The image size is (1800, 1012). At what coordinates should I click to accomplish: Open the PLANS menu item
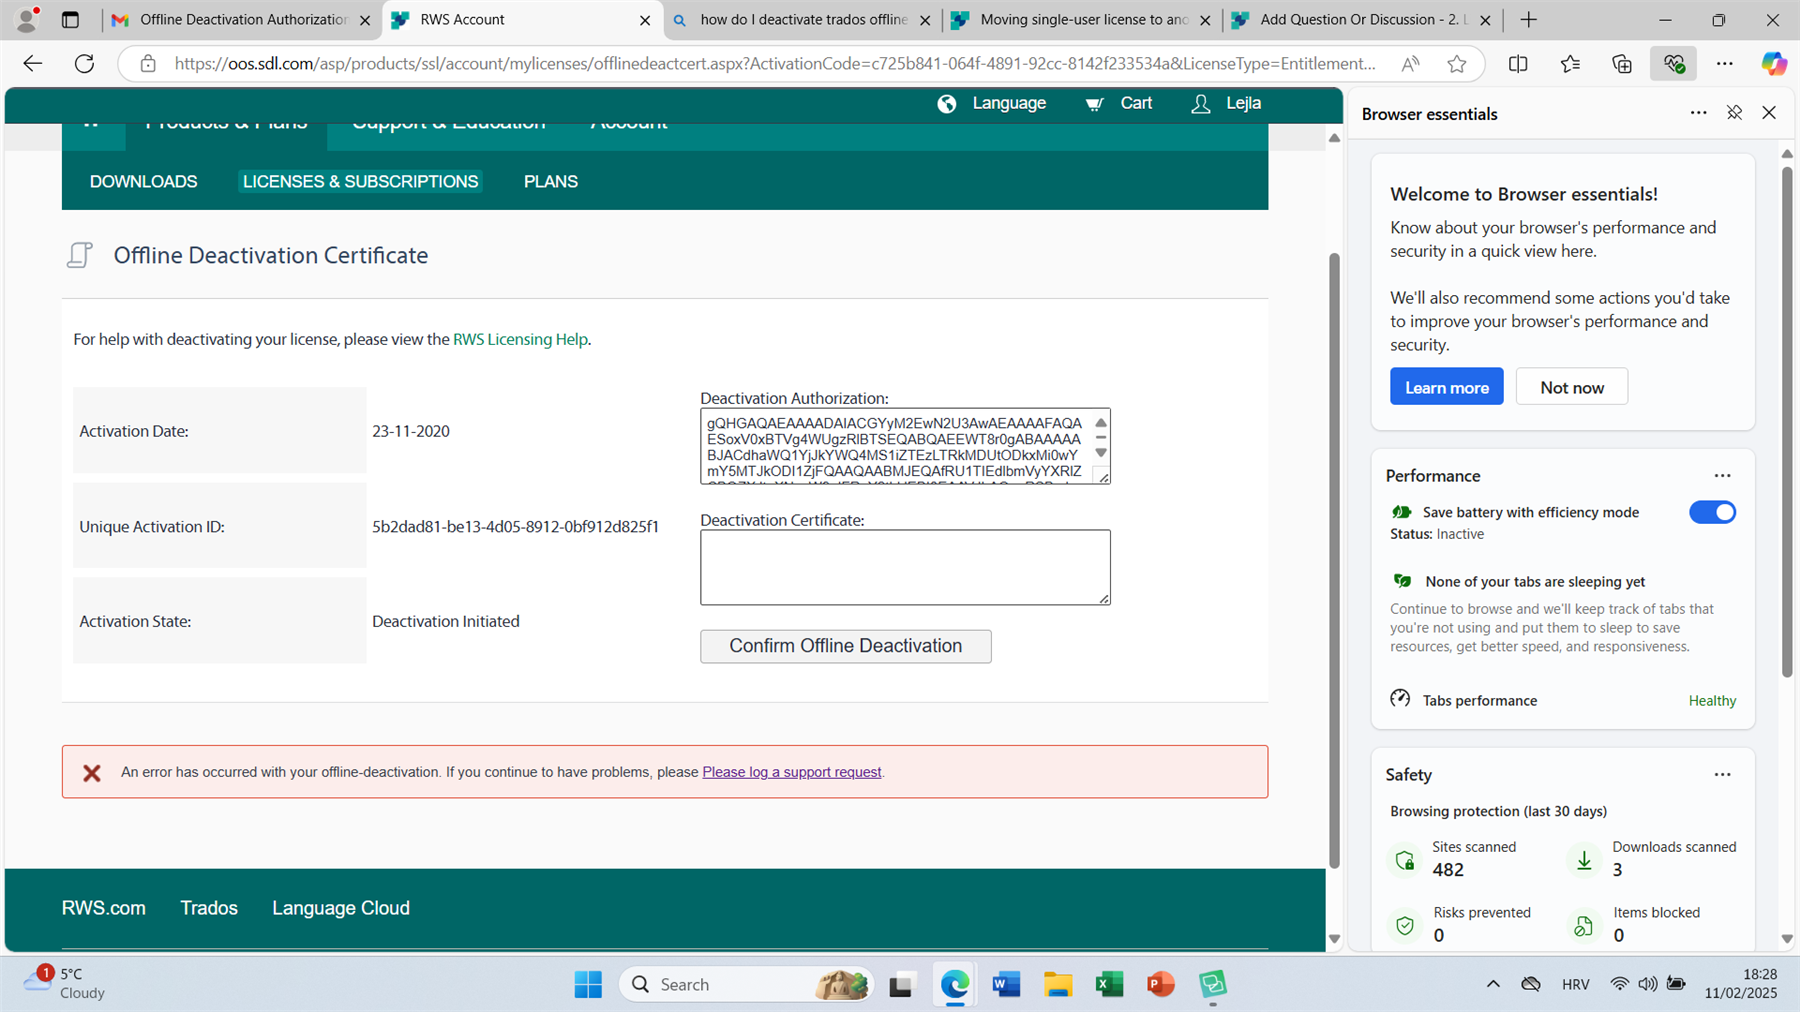click(x=551, y=181)
